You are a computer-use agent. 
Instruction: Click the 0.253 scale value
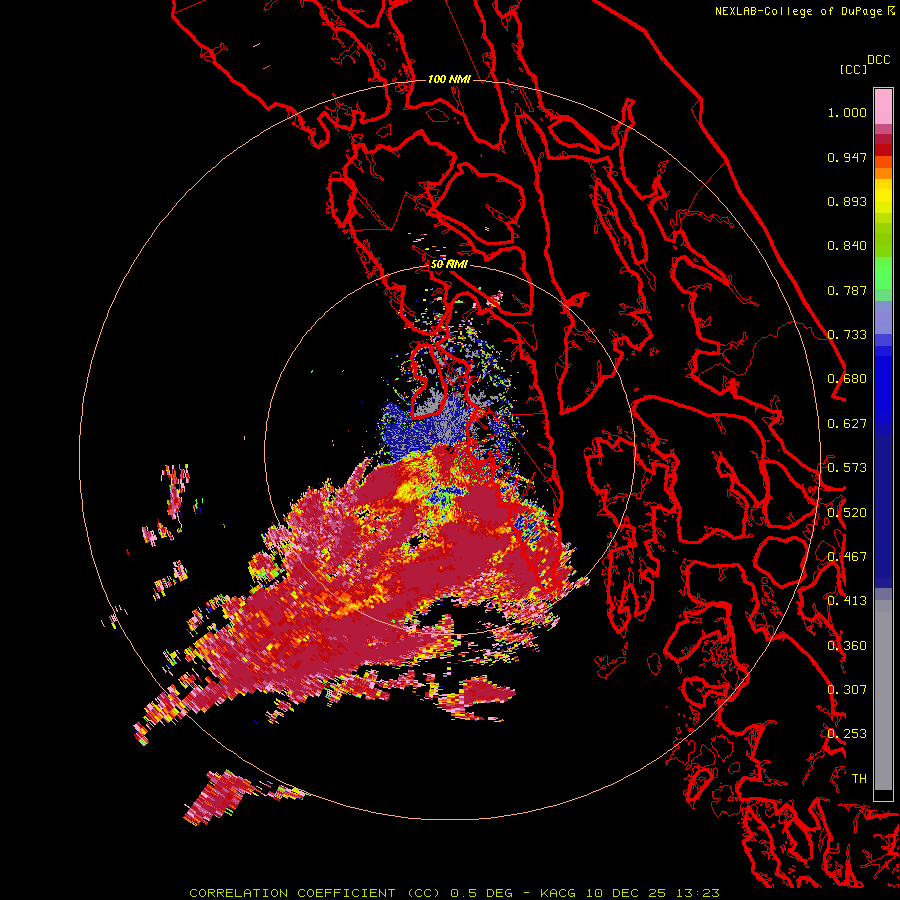[x=847, y=734]
